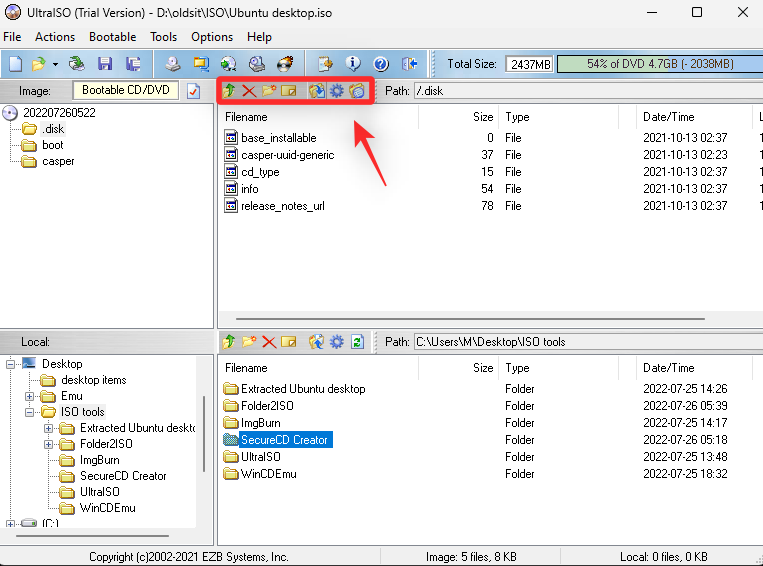
Task: Click the Add files icon in Local toolbar
Action: [x=317, y=342]
